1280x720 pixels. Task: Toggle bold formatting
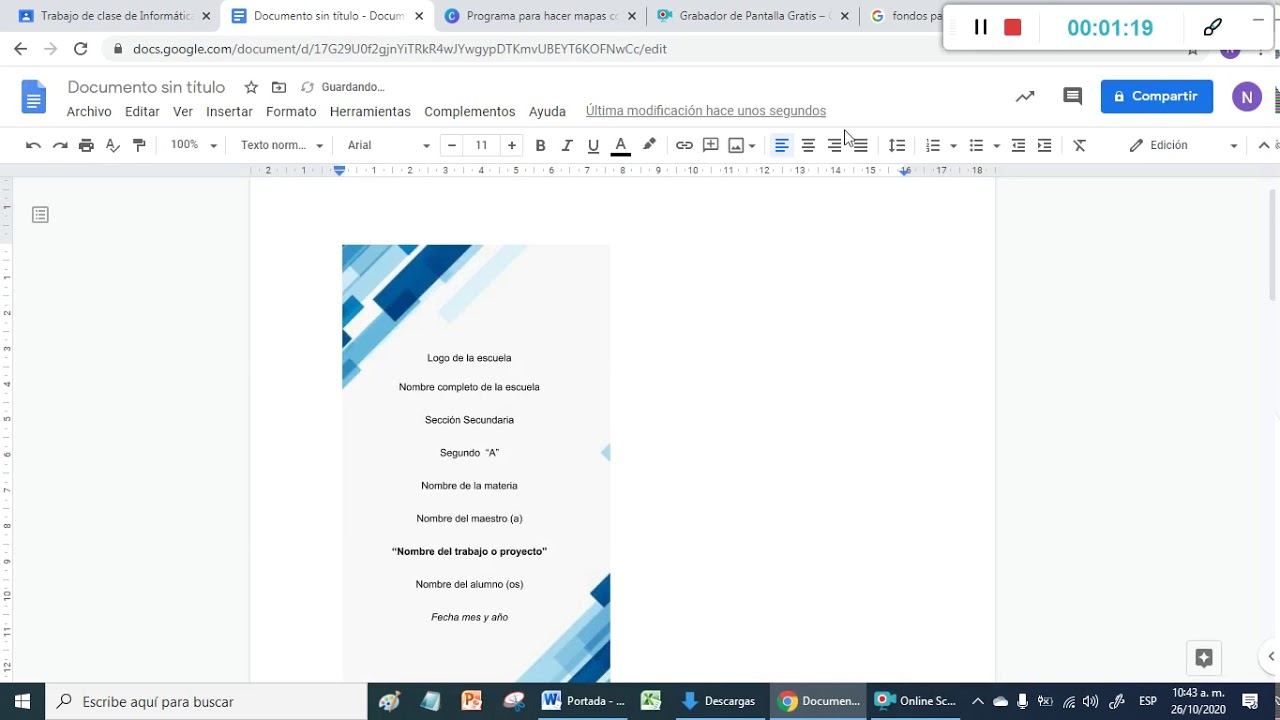click(540, 145)
